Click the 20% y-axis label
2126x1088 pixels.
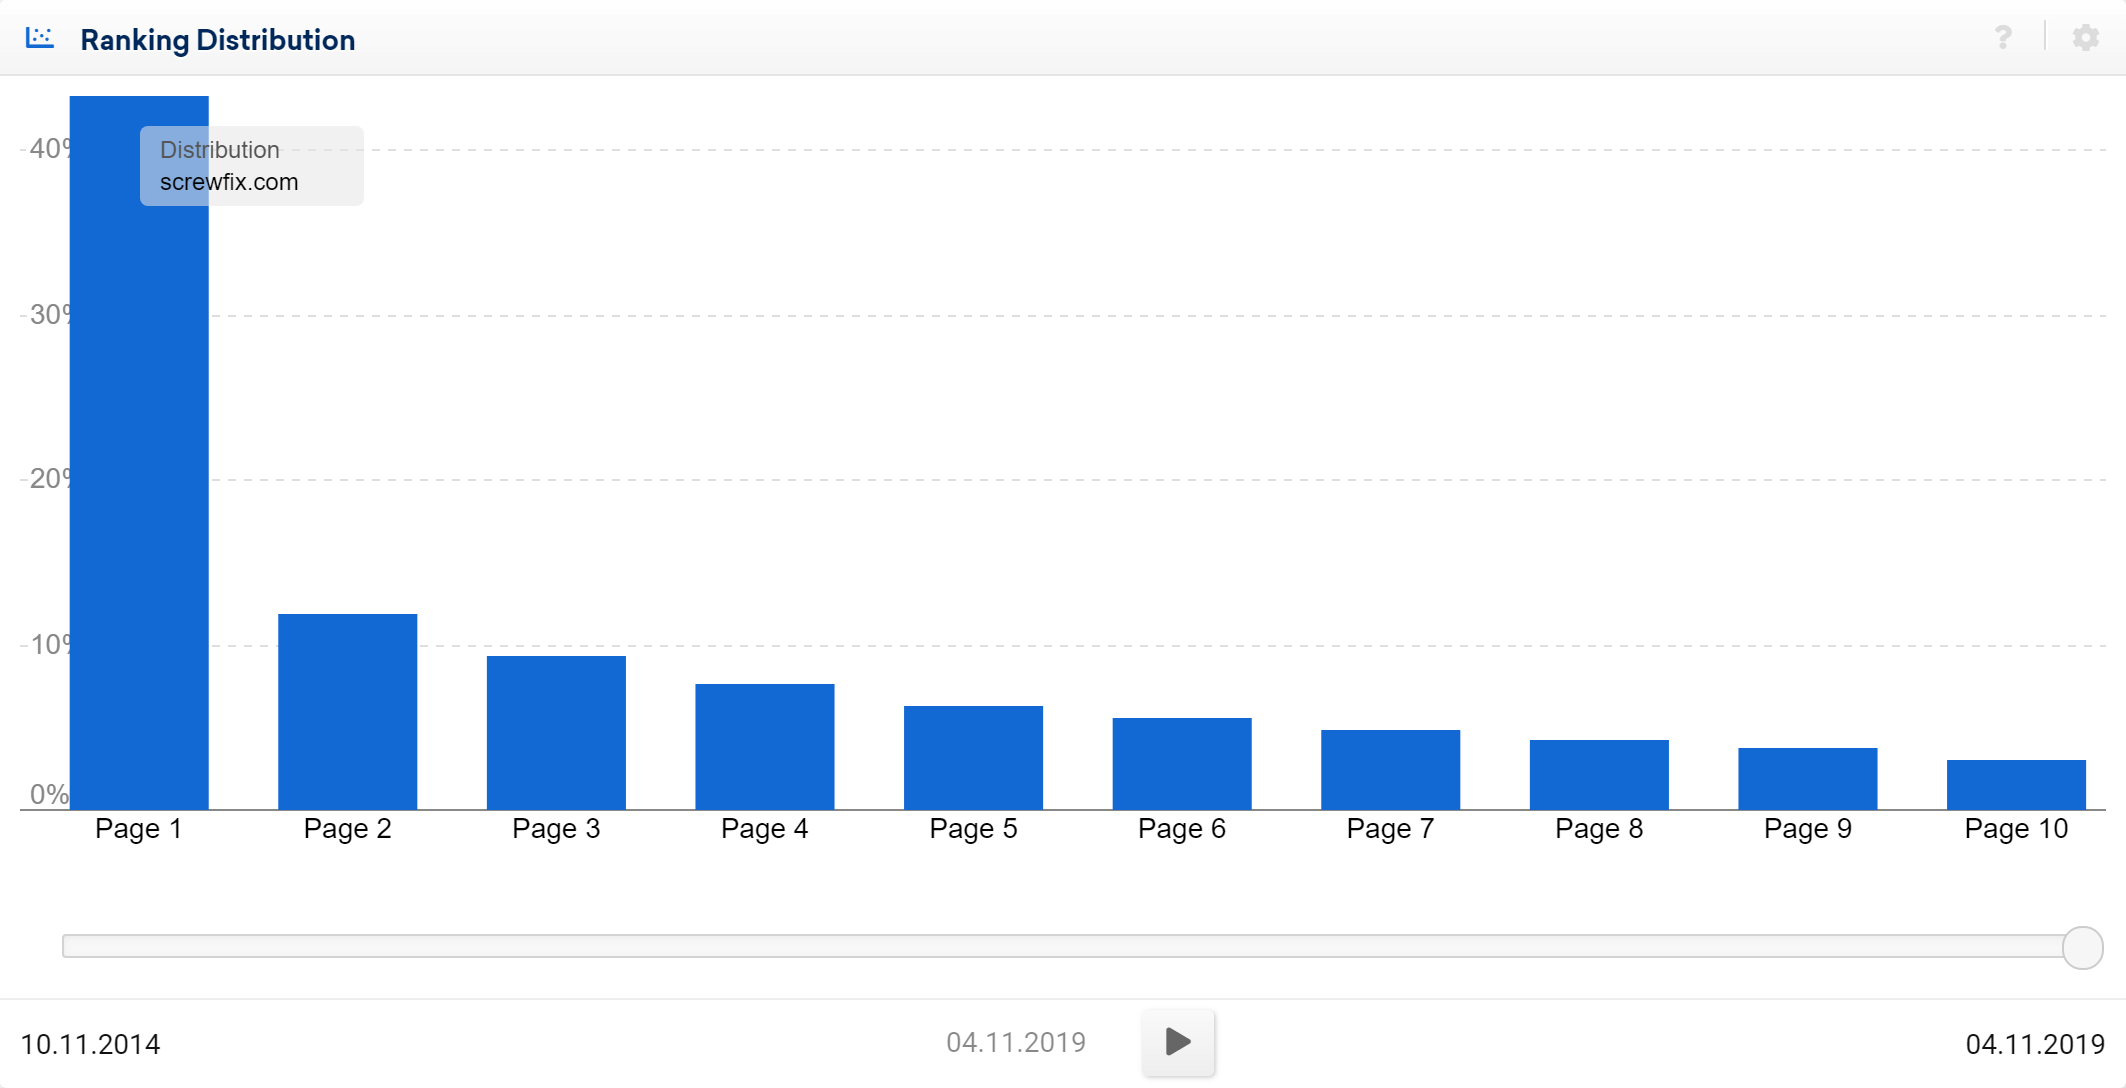50,479
